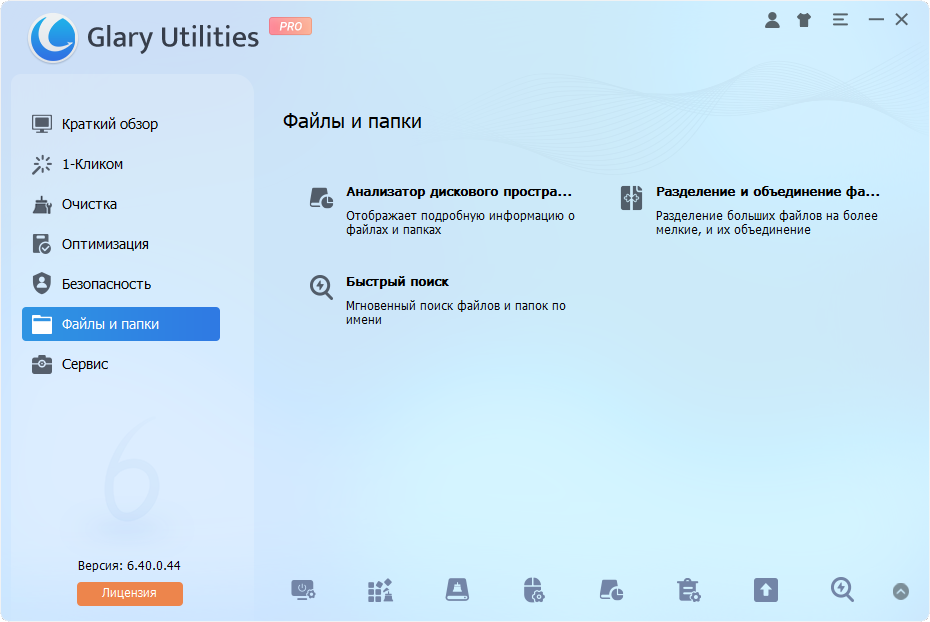The width and height of the screenshot is (930, 622).
Task: Click disk space analyzer icon in bottom toolbar
Action: tap(611, 591)
